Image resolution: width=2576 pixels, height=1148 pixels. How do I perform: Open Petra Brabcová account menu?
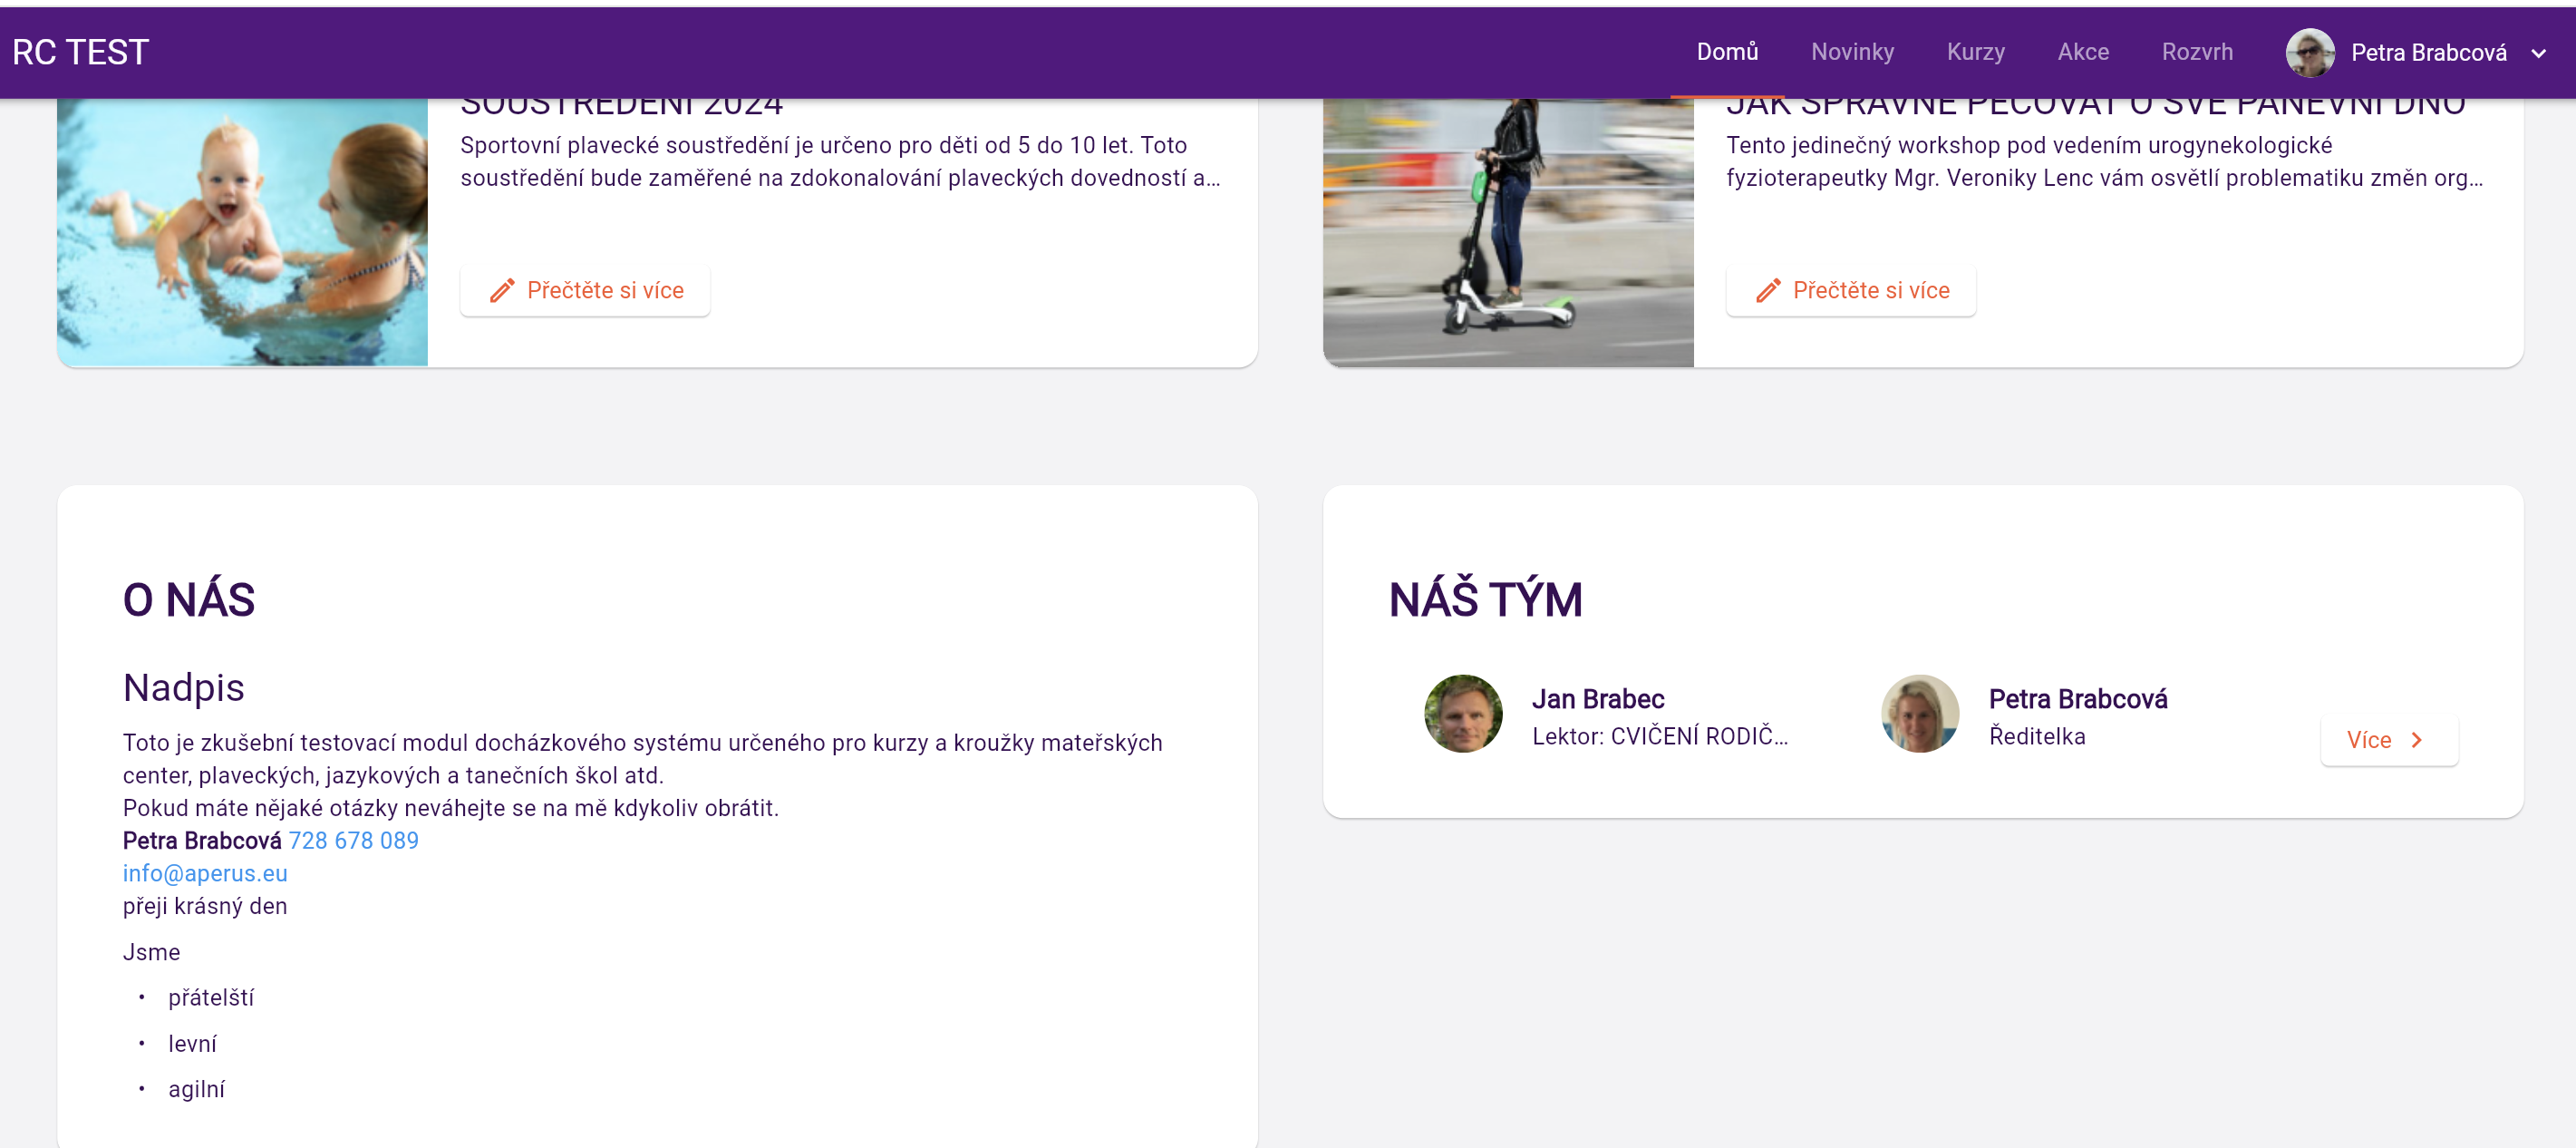click(2428, 52)
